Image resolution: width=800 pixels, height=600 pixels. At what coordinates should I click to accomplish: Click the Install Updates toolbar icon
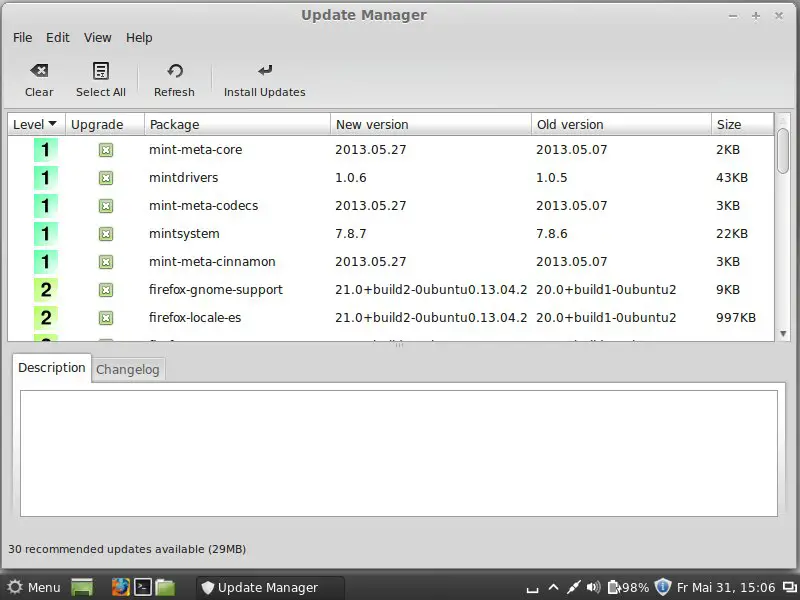point(265,71)
